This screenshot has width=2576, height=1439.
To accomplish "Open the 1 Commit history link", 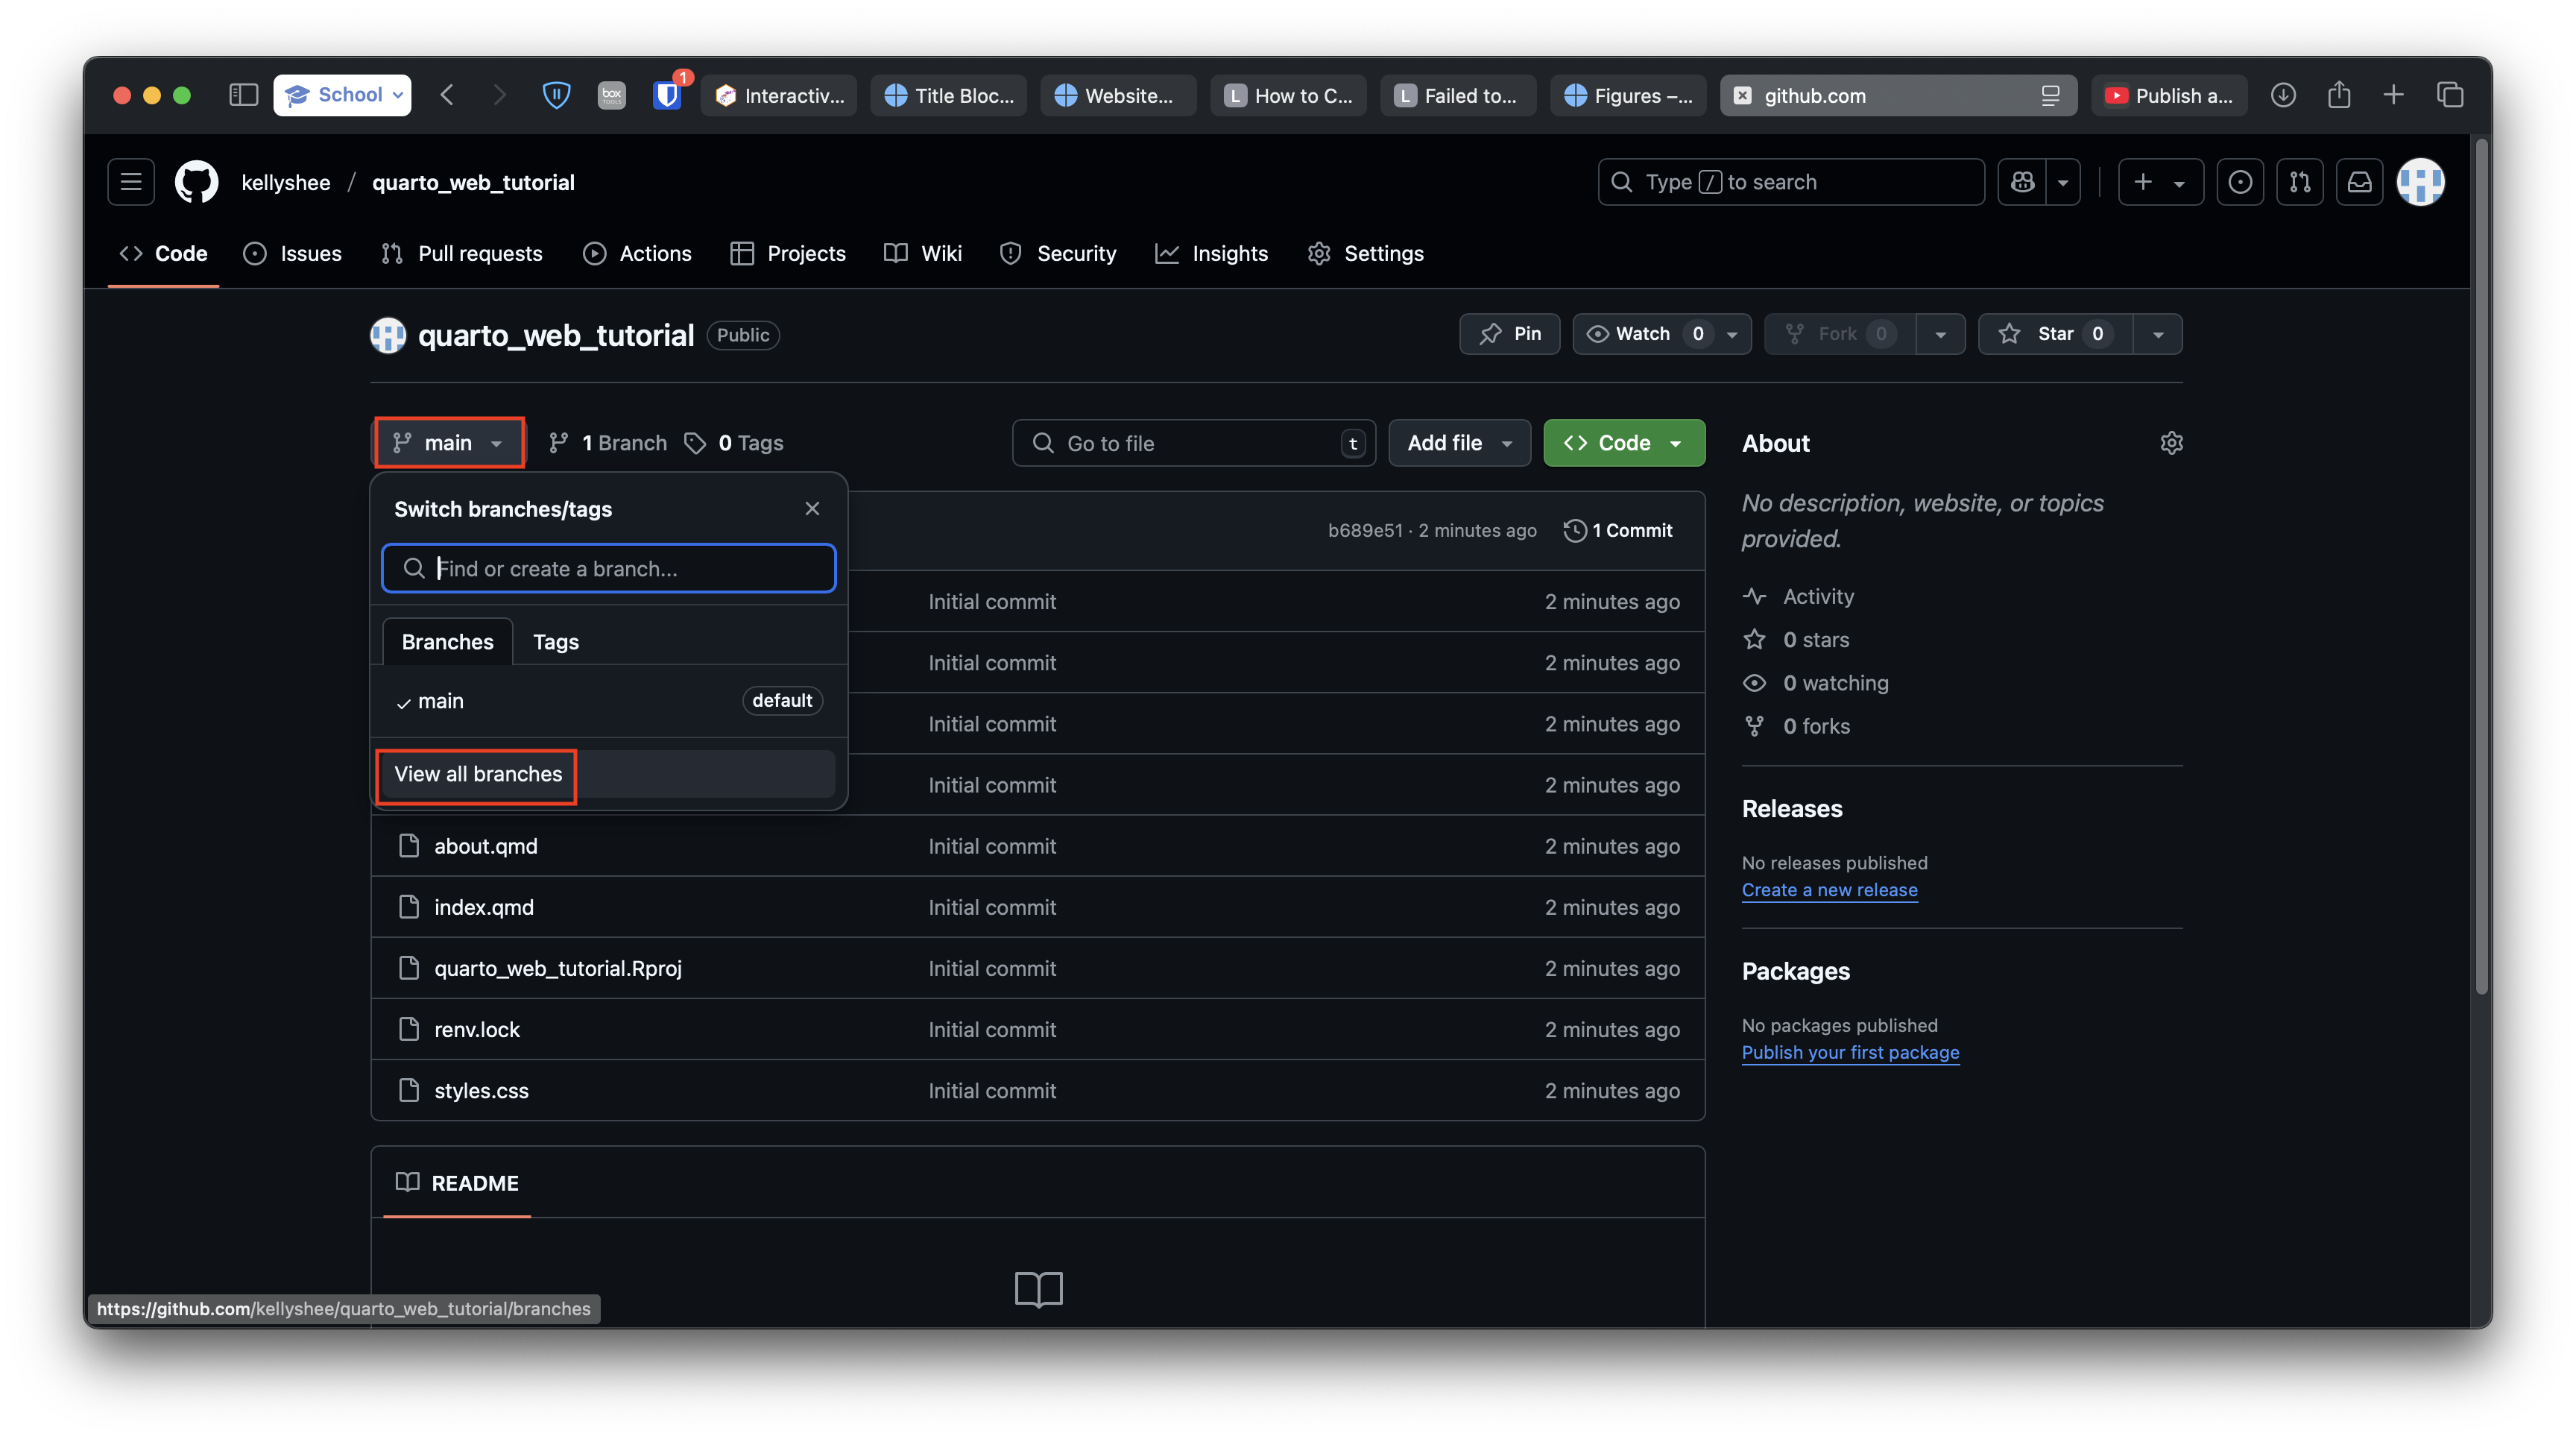I will tap(1618, 530).
